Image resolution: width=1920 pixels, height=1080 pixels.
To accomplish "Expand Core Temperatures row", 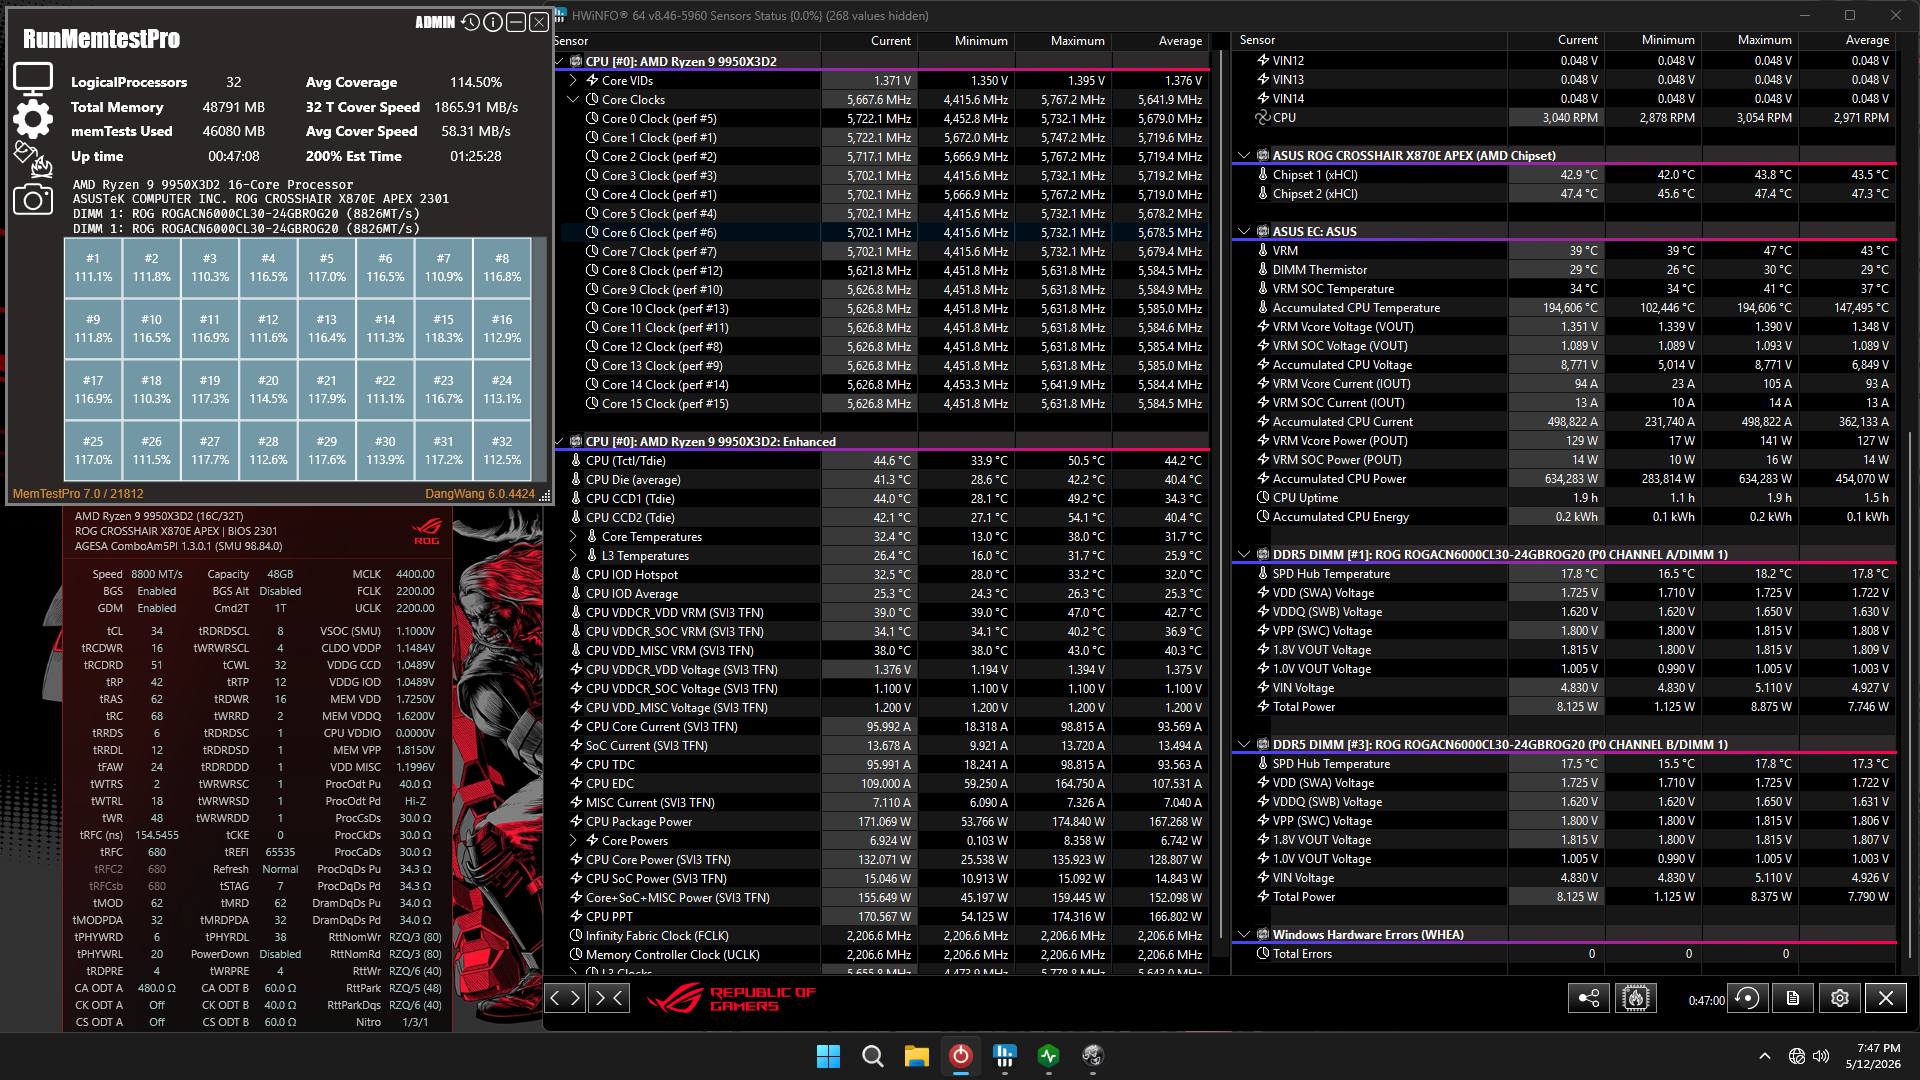I will (574, 537).
